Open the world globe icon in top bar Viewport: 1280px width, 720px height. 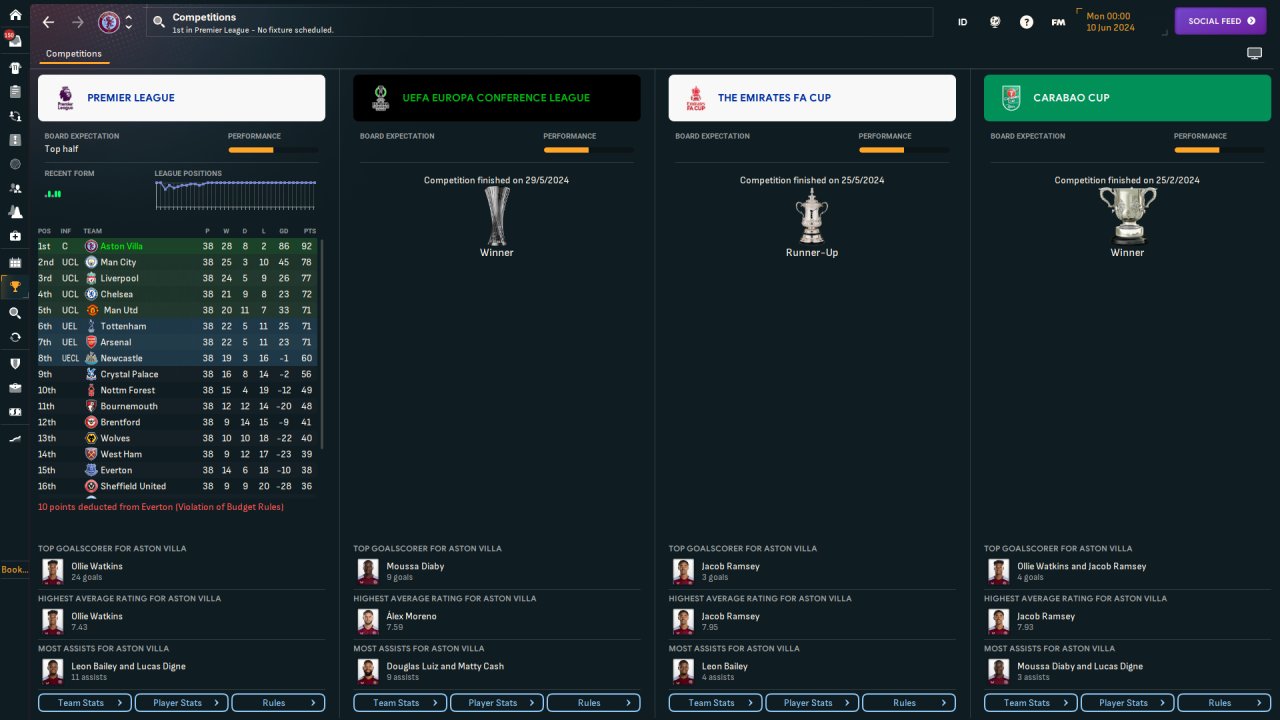coord(995,22)
